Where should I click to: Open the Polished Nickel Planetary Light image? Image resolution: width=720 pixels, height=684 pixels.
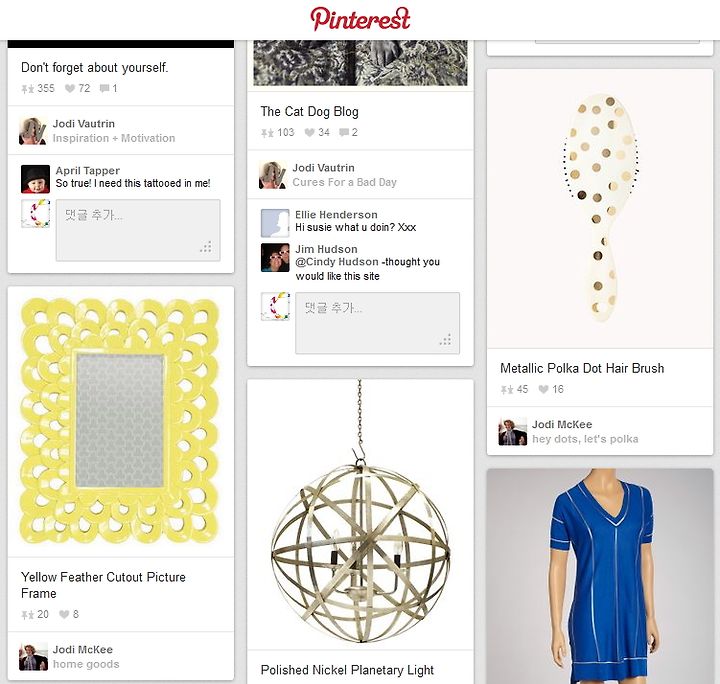[360, 514]
